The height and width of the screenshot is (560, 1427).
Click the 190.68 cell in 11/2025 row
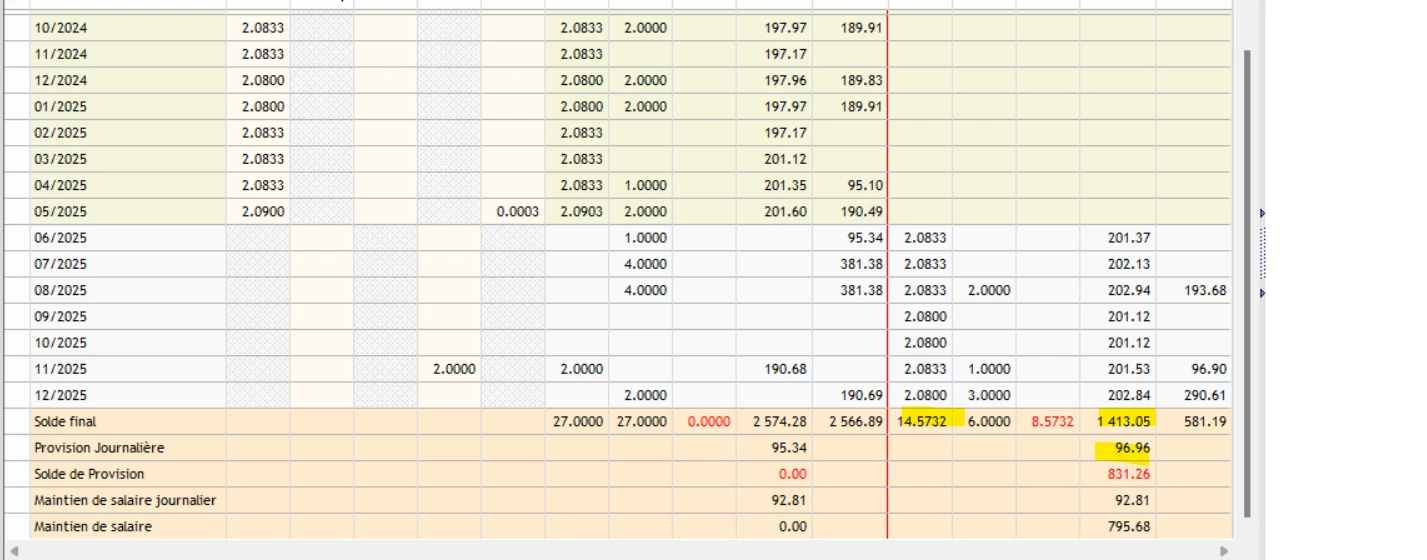[x=774, y=369]
